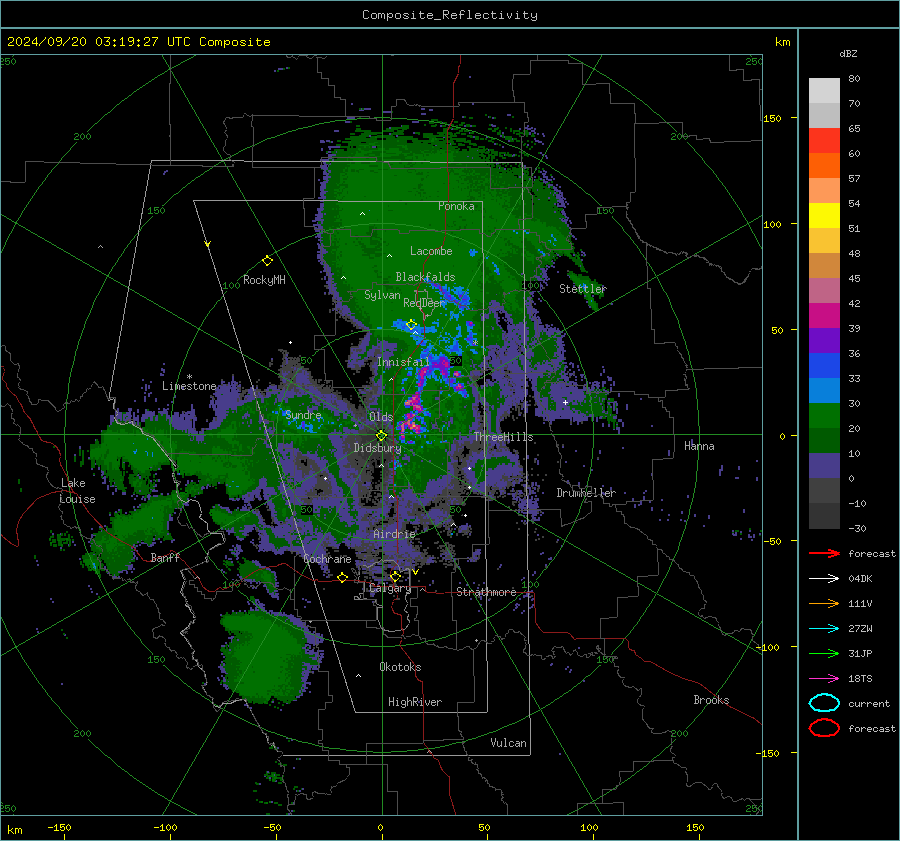The image size is (900, 841).
Task: Click the Hanna city label
Action: (x=699, y=446)
